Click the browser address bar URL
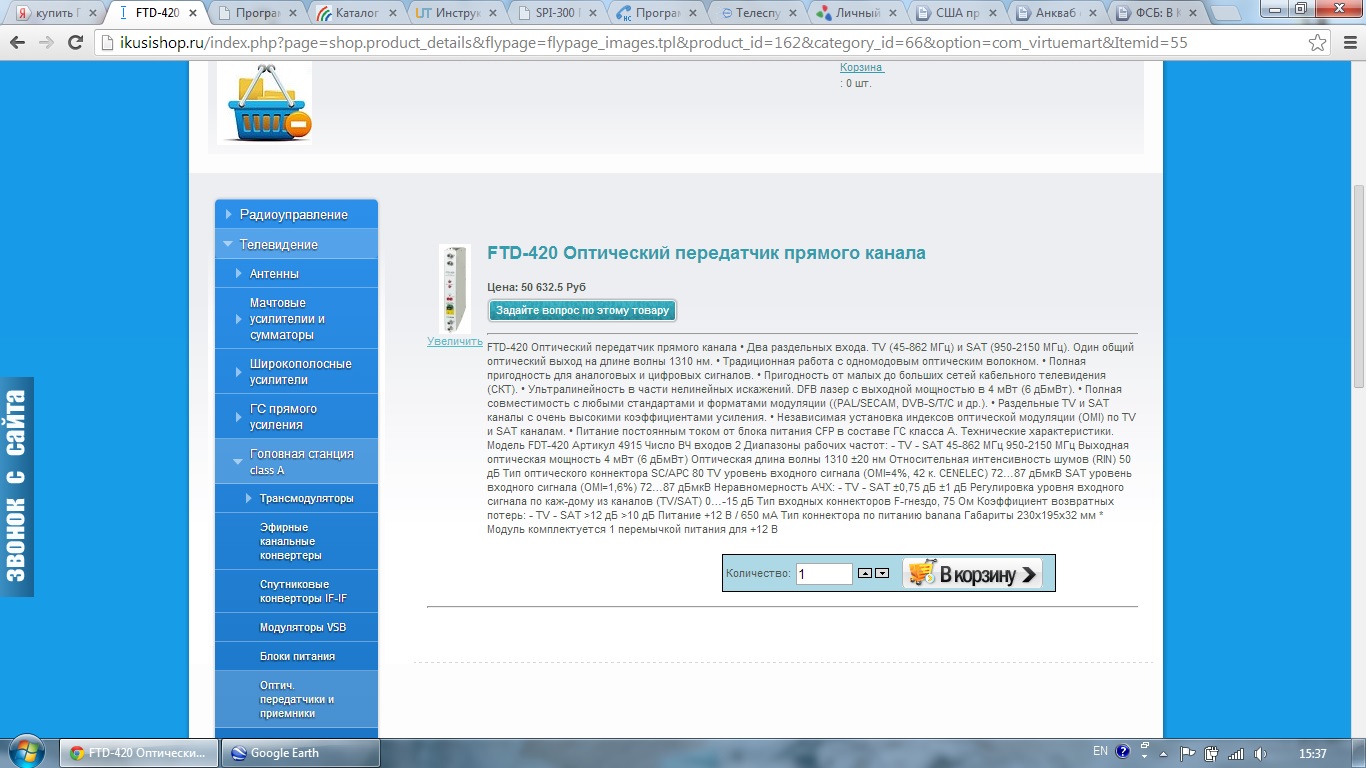Image resolution: width=1366 pixels, height=768 pixels. point(700,44)
